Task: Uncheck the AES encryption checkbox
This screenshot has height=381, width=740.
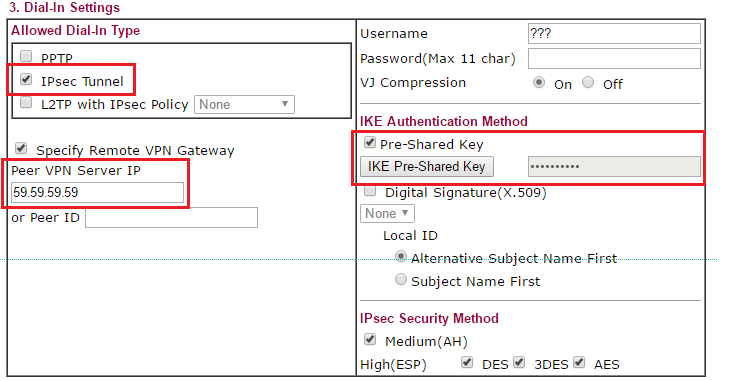Action: coord(579,362)
